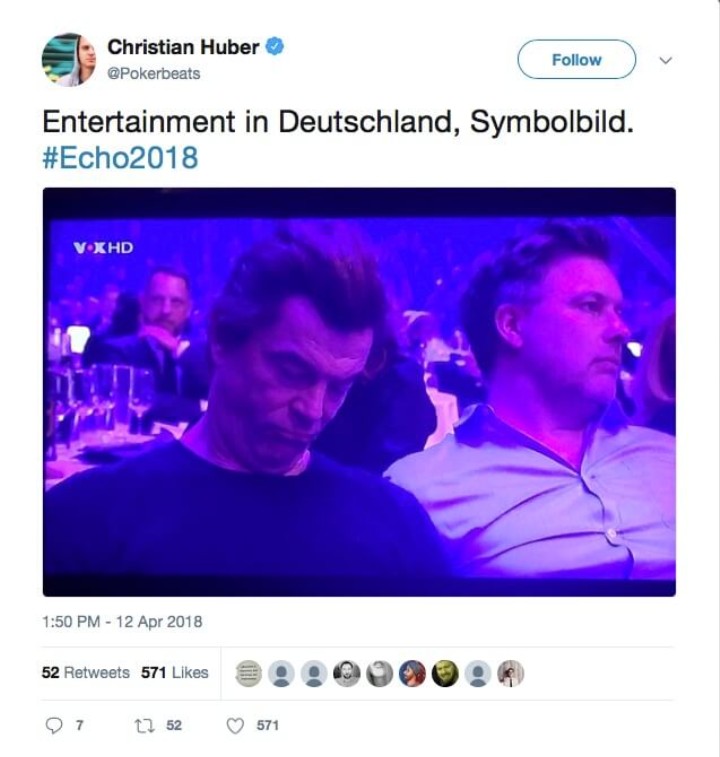Click the Christian Huber display name
720x757 pixels.
(x=184, y=47)
